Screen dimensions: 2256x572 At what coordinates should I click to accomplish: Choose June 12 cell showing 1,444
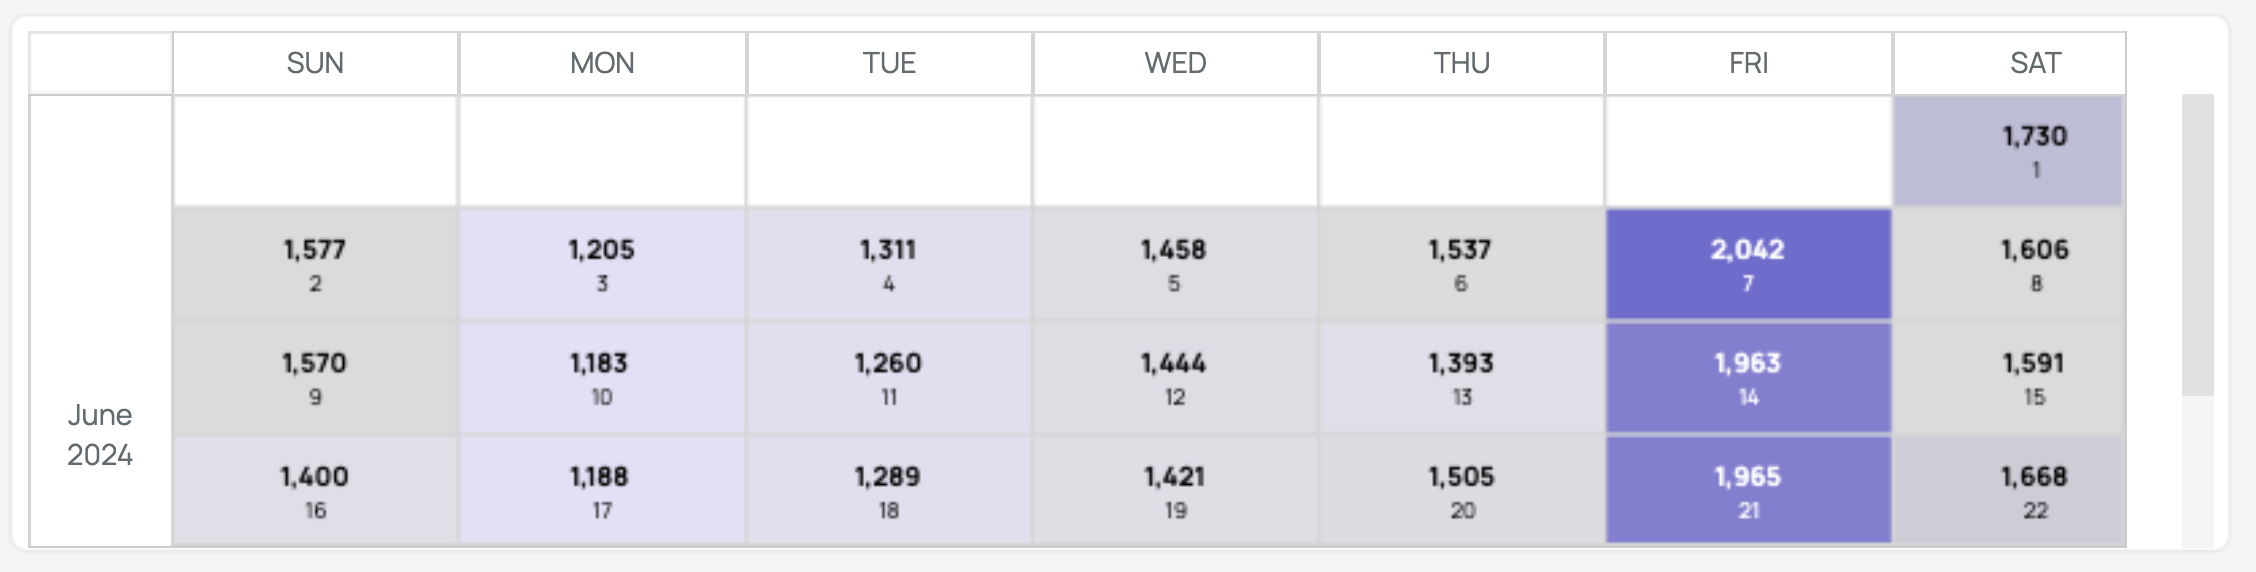1175,378
